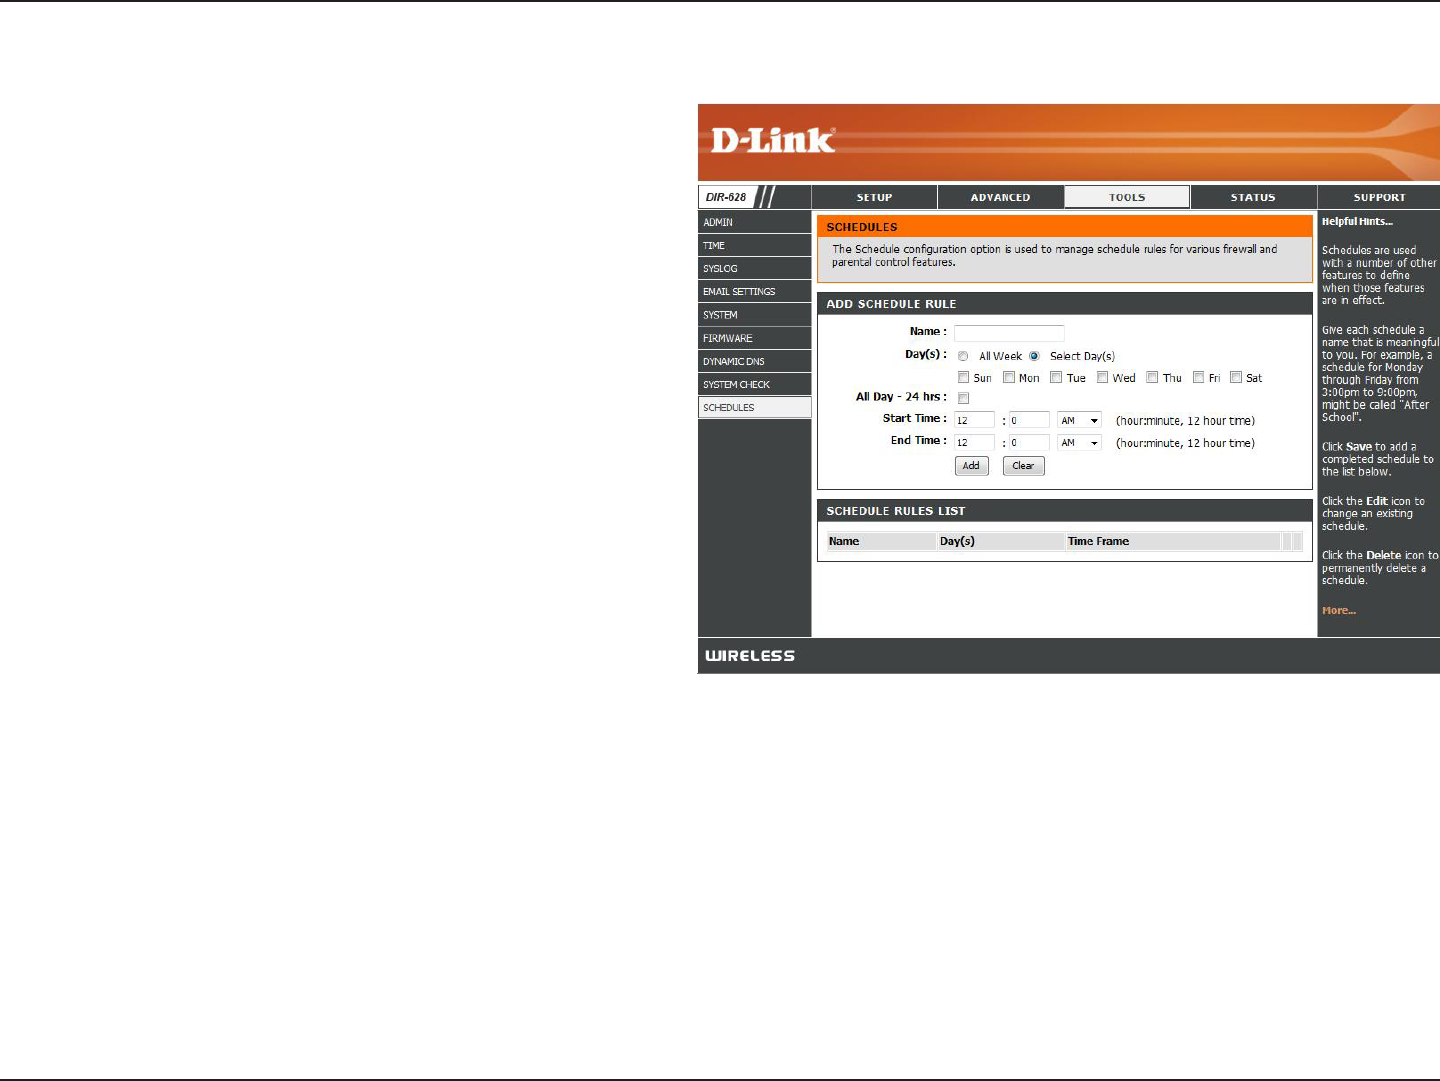
Task: Check the Sun day checkbox
Action: 963,377
